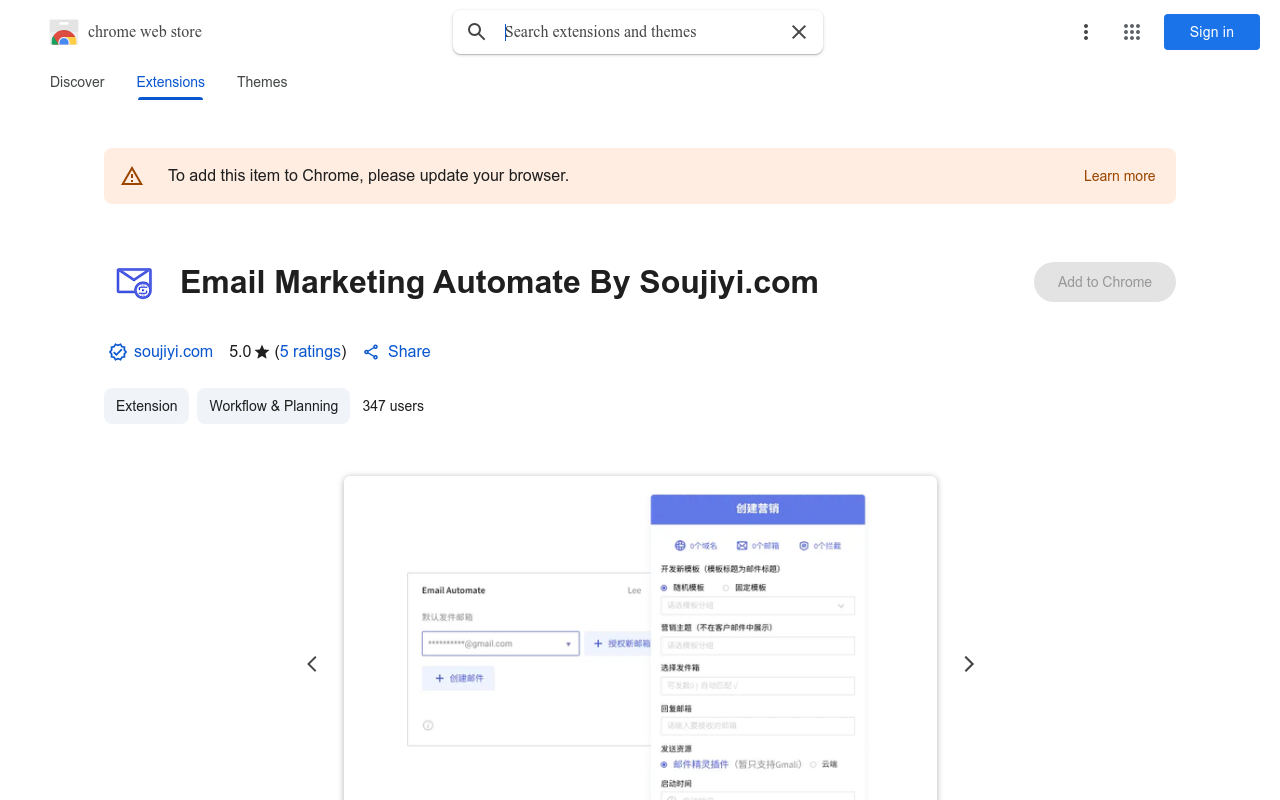Click the rating star icon
Image resolution: width=1280 pixels, height=800 pixels.
coord(262,352)
